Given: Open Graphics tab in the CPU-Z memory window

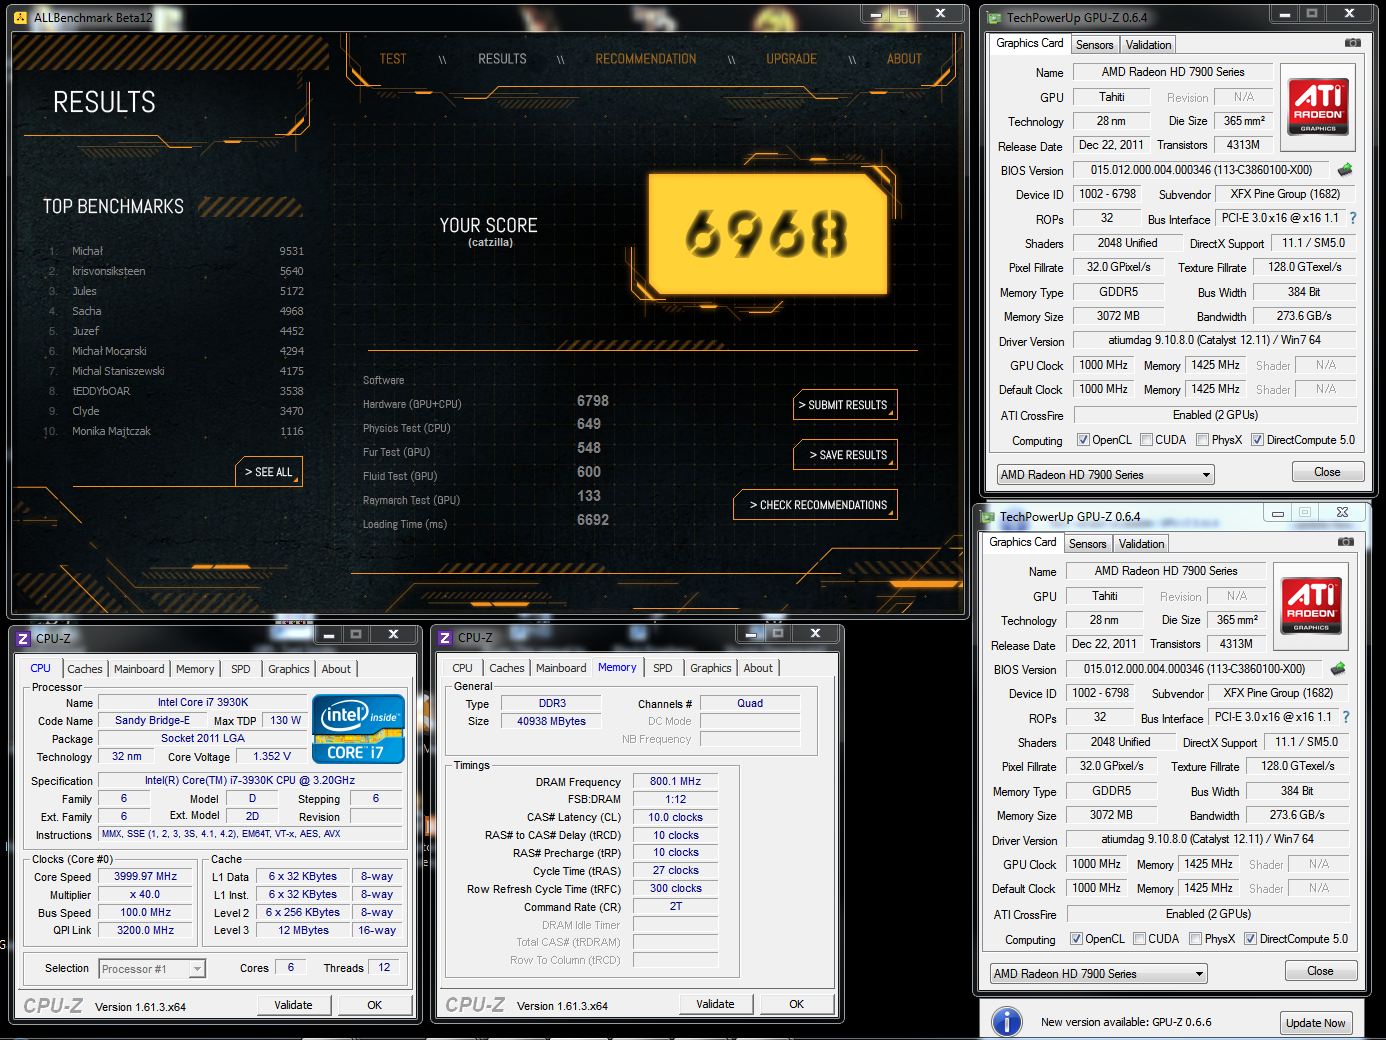Looking at the screenshot, I should [711, 668].
